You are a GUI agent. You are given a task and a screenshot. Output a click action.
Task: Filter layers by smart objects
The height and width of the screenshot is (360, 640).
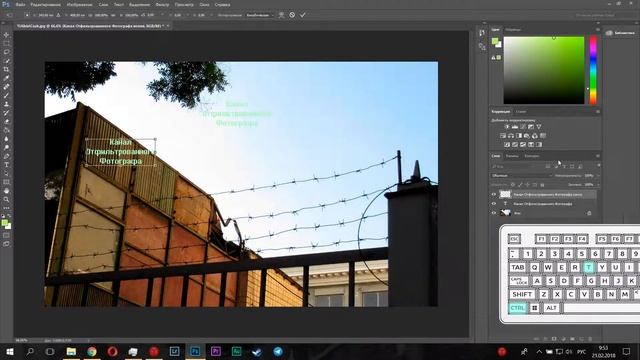coord(580,167)
